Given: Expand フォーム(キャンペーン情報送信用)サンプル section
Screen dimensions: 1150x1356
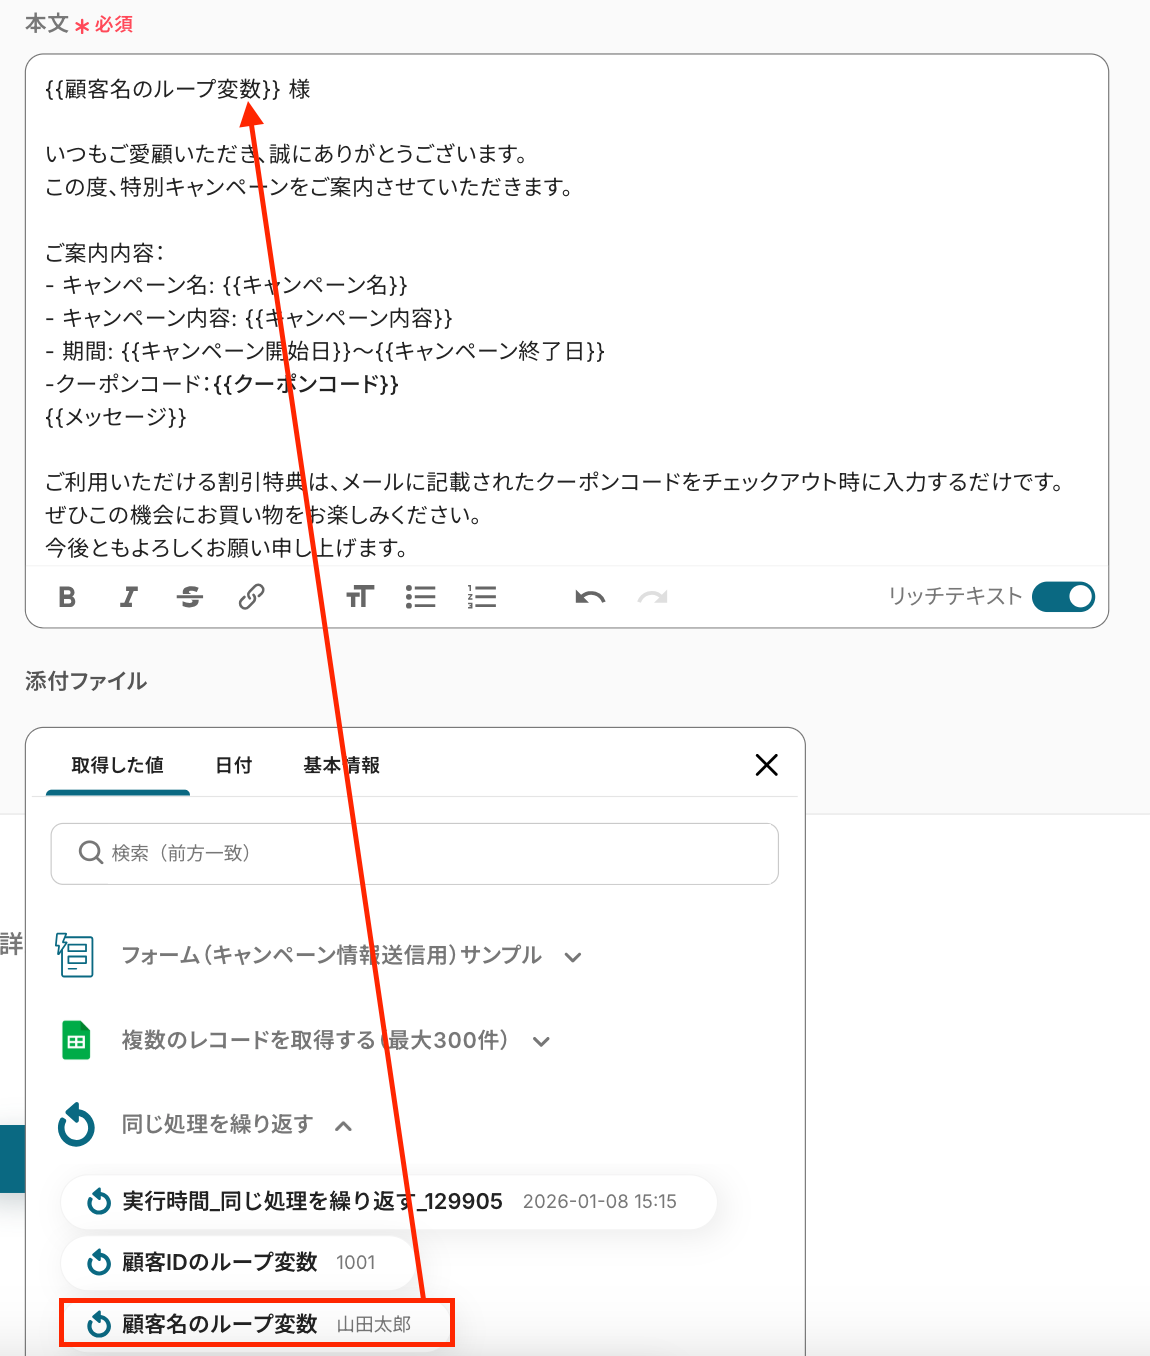Looking at the screenshot, I should click(351, 956).
